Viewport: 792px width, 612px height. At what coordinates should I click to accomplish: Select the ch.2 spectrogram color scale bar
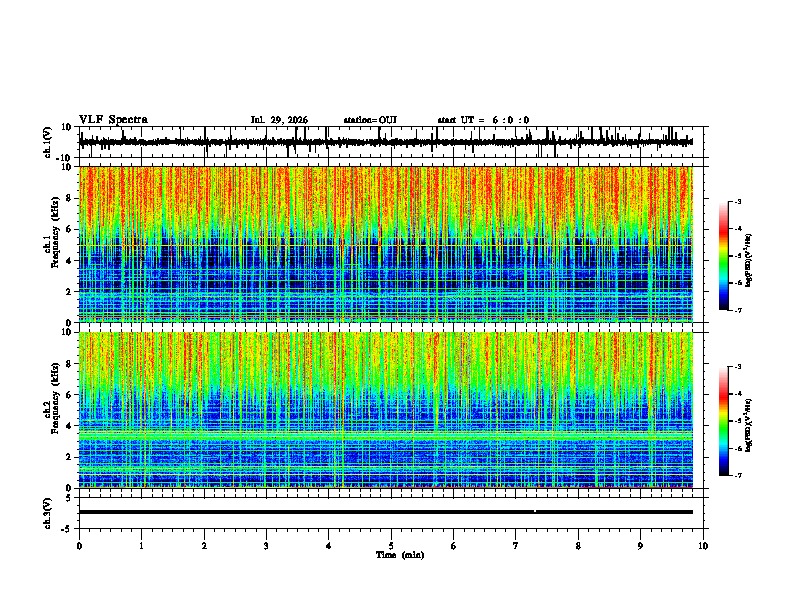[x=724, y=421]
